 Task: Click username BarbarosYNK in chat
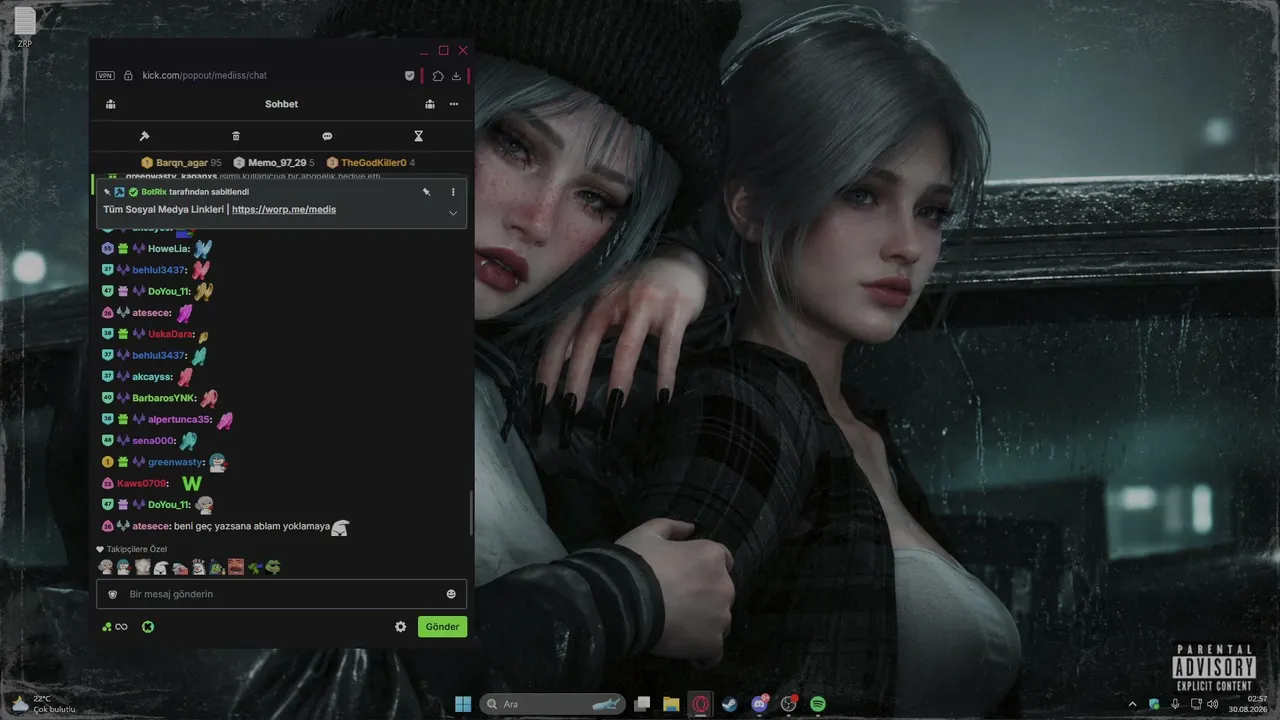[x=164, y=398]
